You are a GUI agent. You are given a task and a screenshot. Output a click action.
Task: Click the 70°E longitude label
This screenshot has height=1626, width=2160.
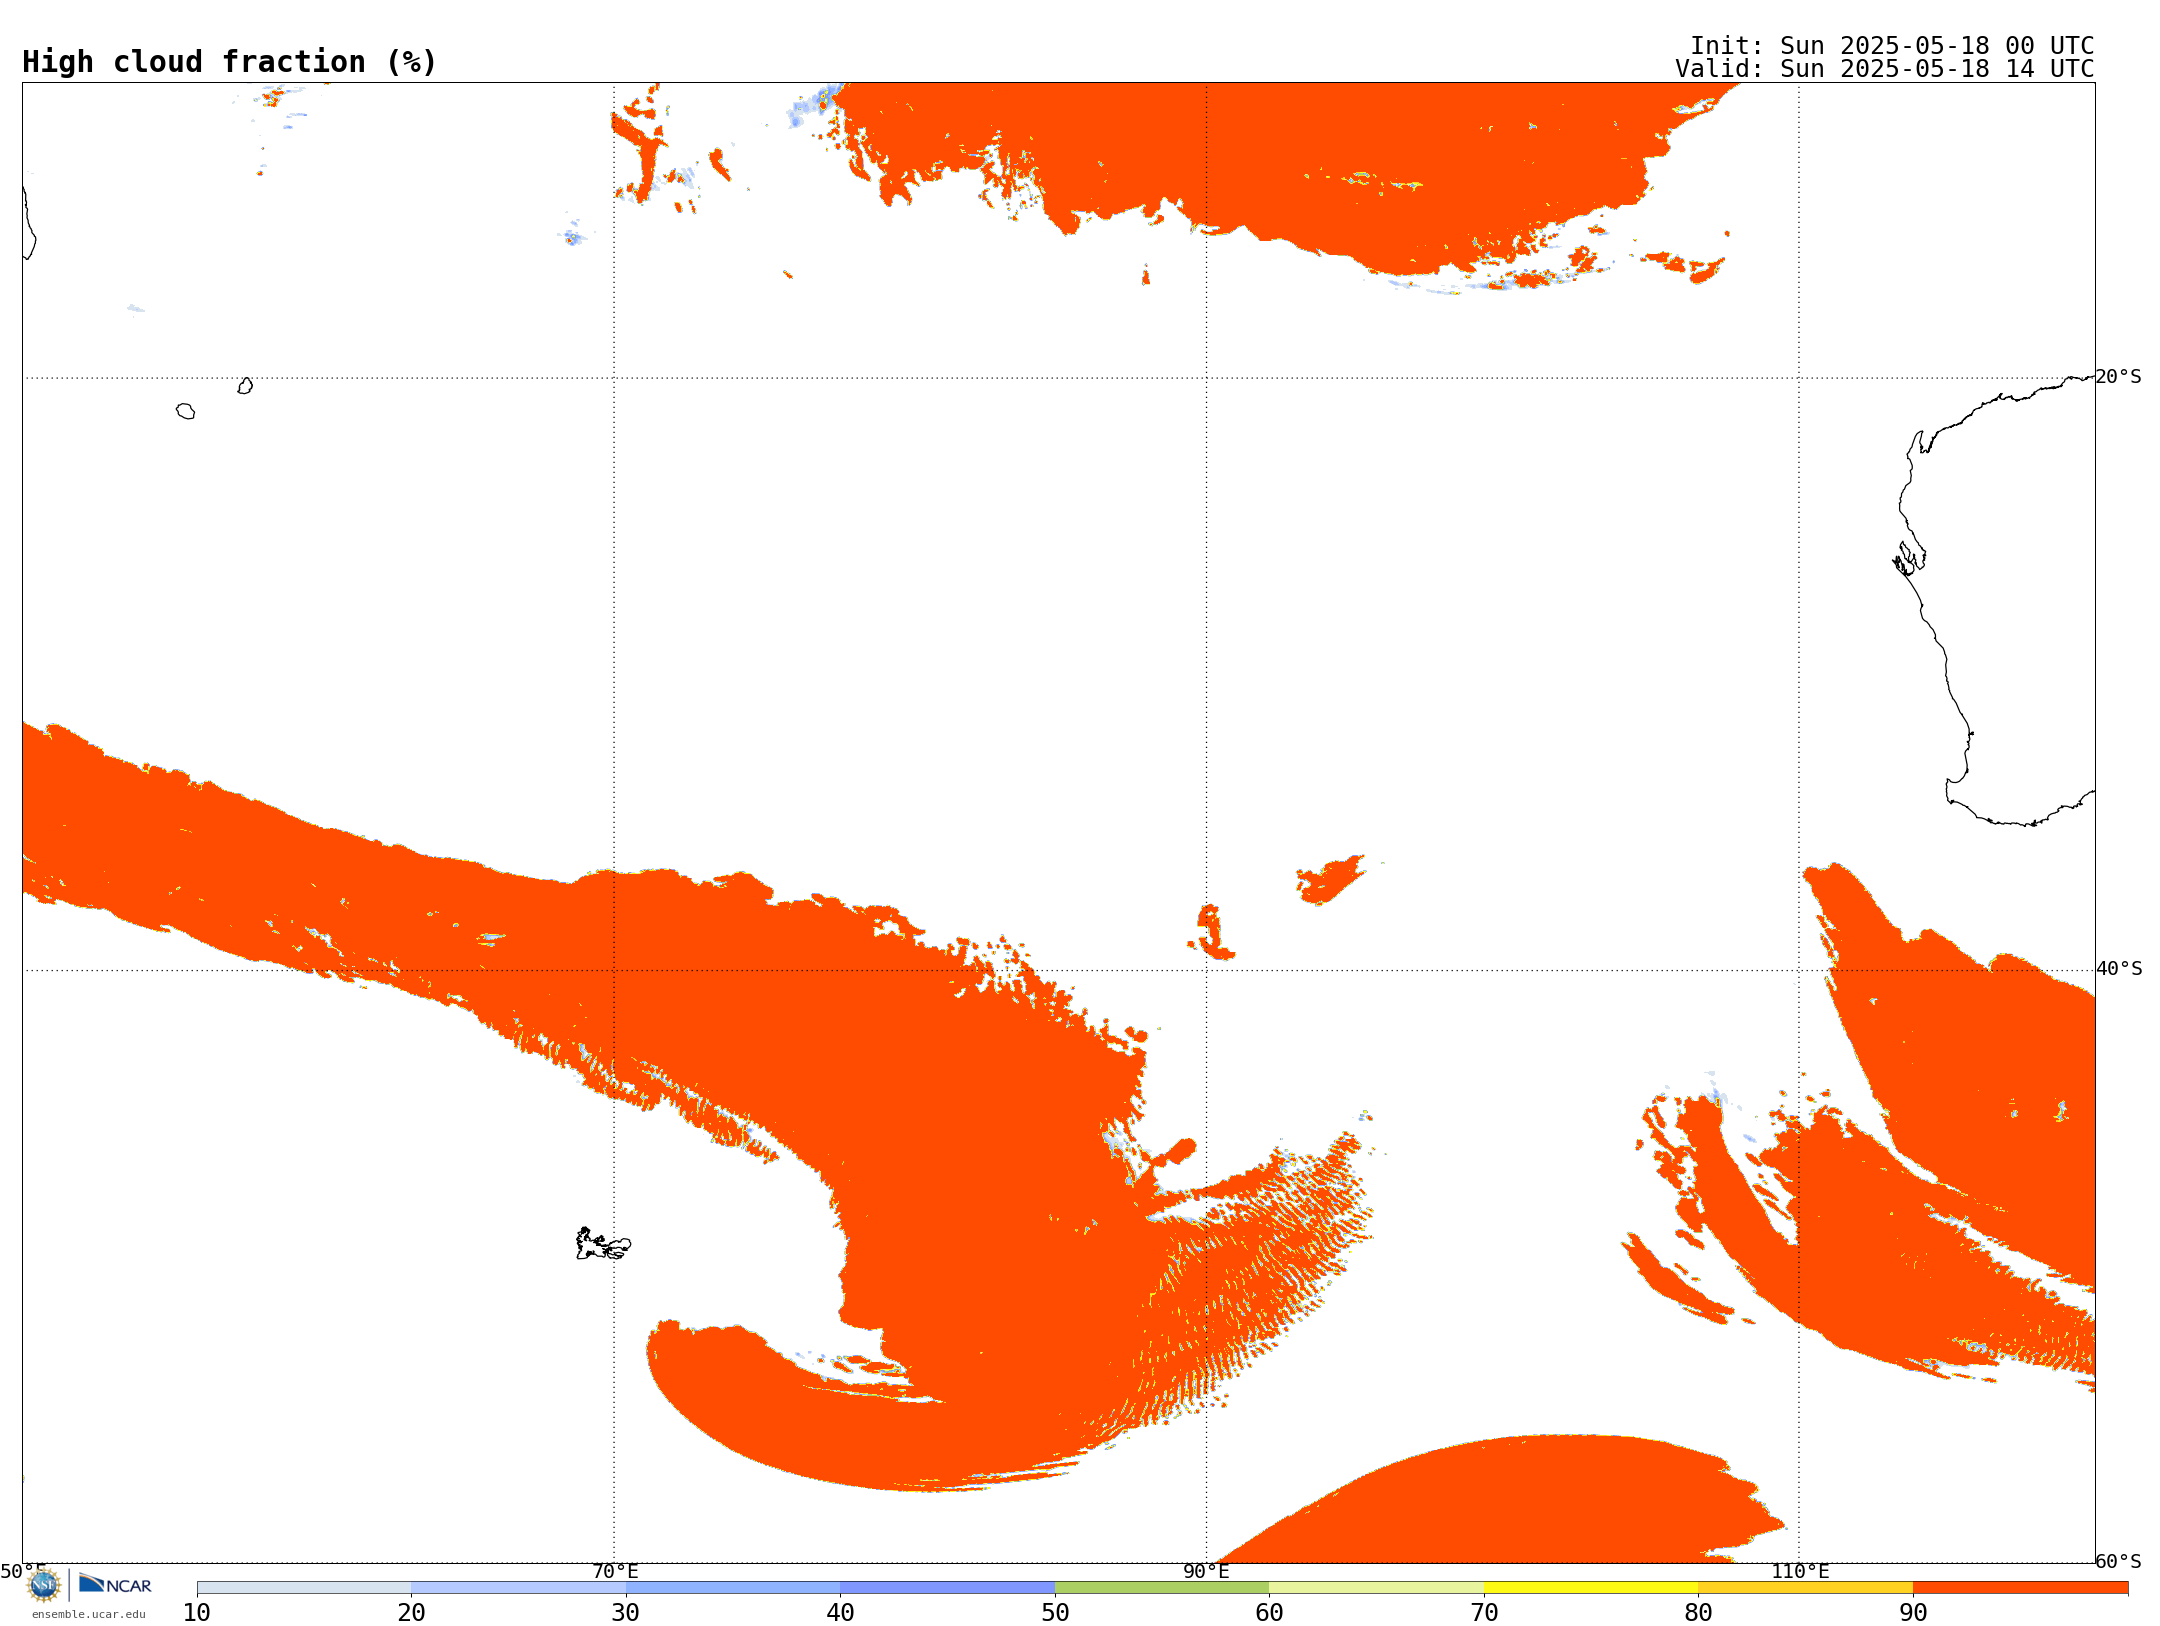pos(615,1572)
